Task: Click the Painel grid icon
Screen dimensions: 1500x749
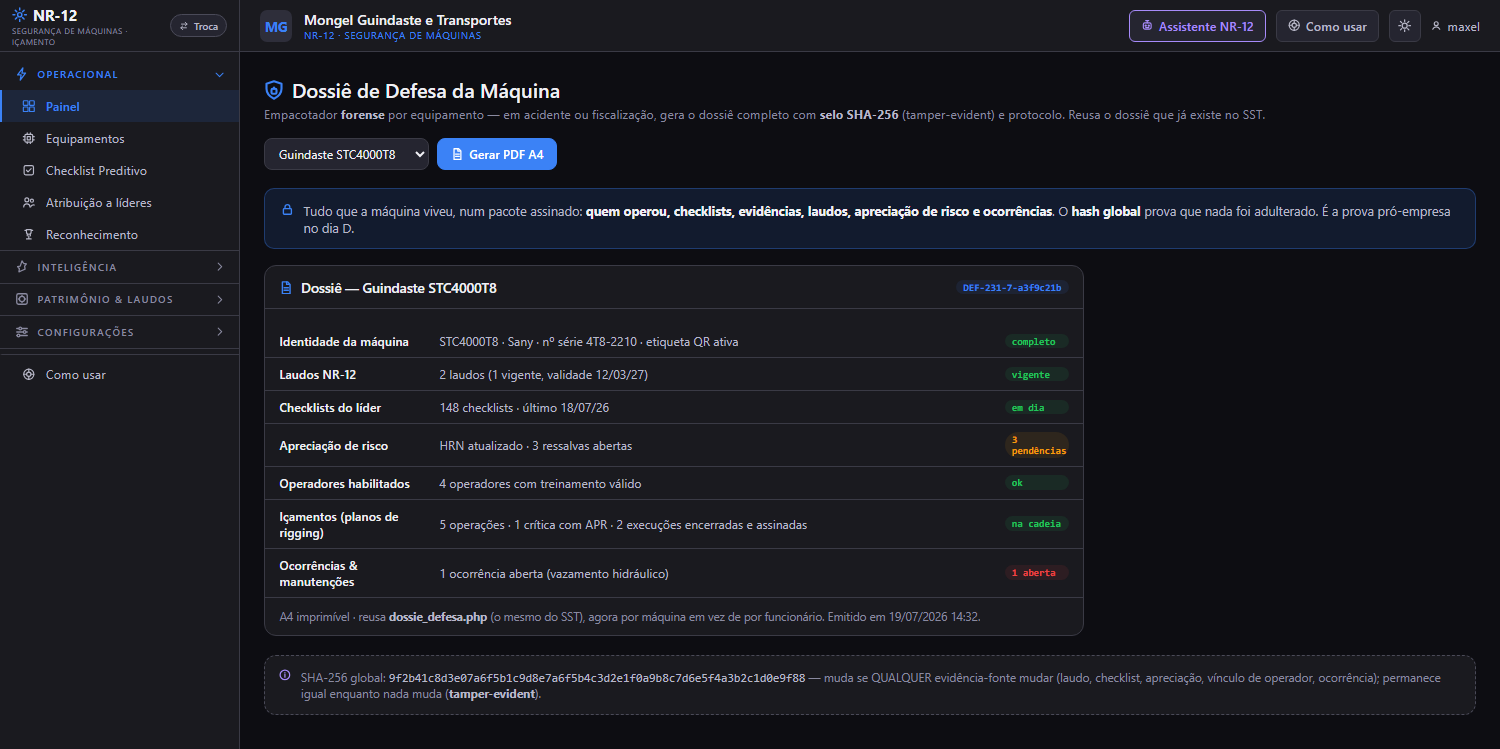Action: click(28, 106)
